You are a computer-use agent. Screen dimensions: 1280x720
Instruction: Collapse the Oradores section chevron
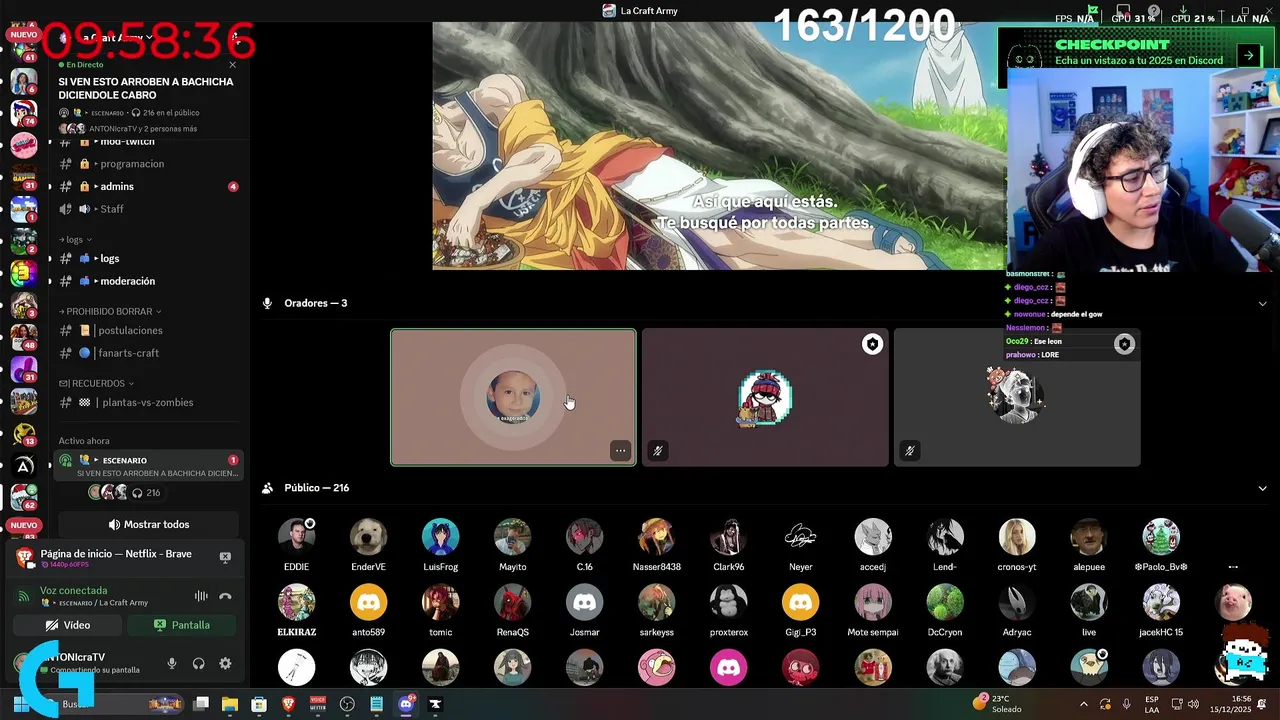[1262, 303]
